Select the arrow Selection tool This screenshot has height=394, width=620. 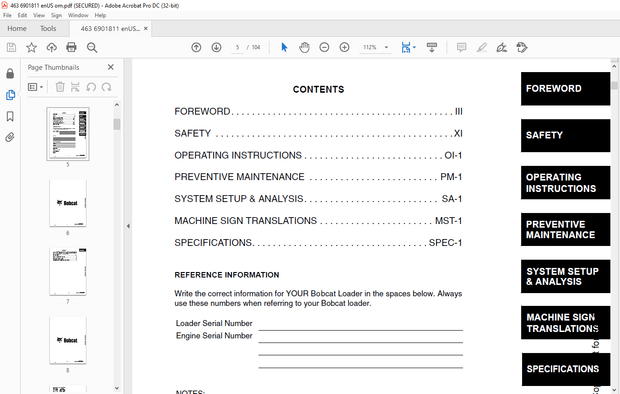click(x=284, y=47)
